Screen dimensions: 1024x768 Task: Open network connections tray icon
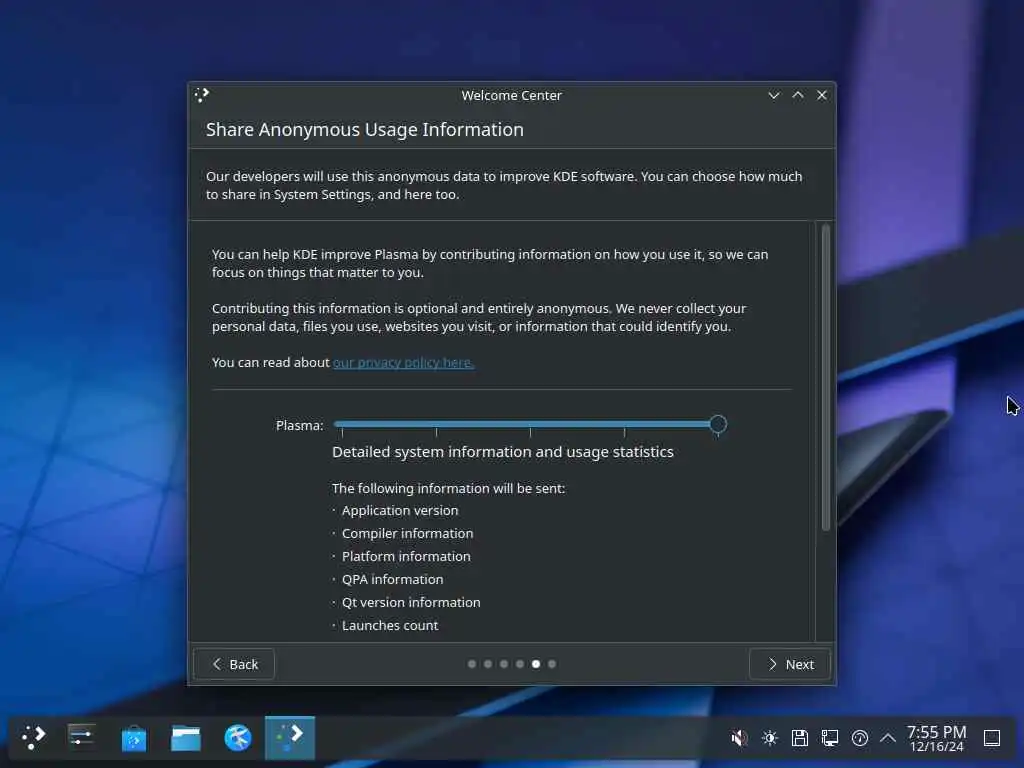pos(830,738)
